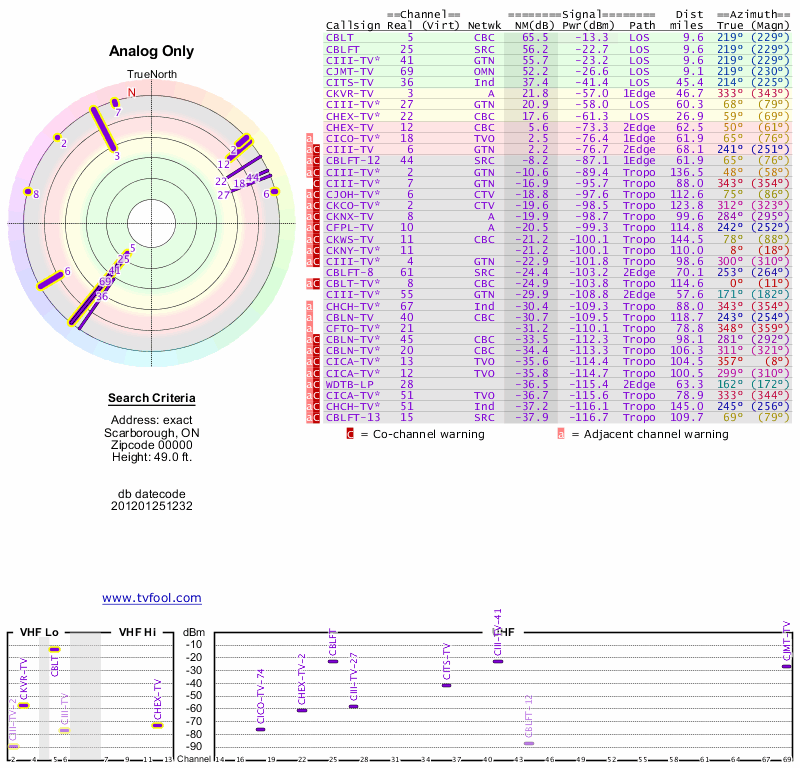Click CBLN-TV callsign on channel 40 row
800x768 pixels.
pos(349,317)
